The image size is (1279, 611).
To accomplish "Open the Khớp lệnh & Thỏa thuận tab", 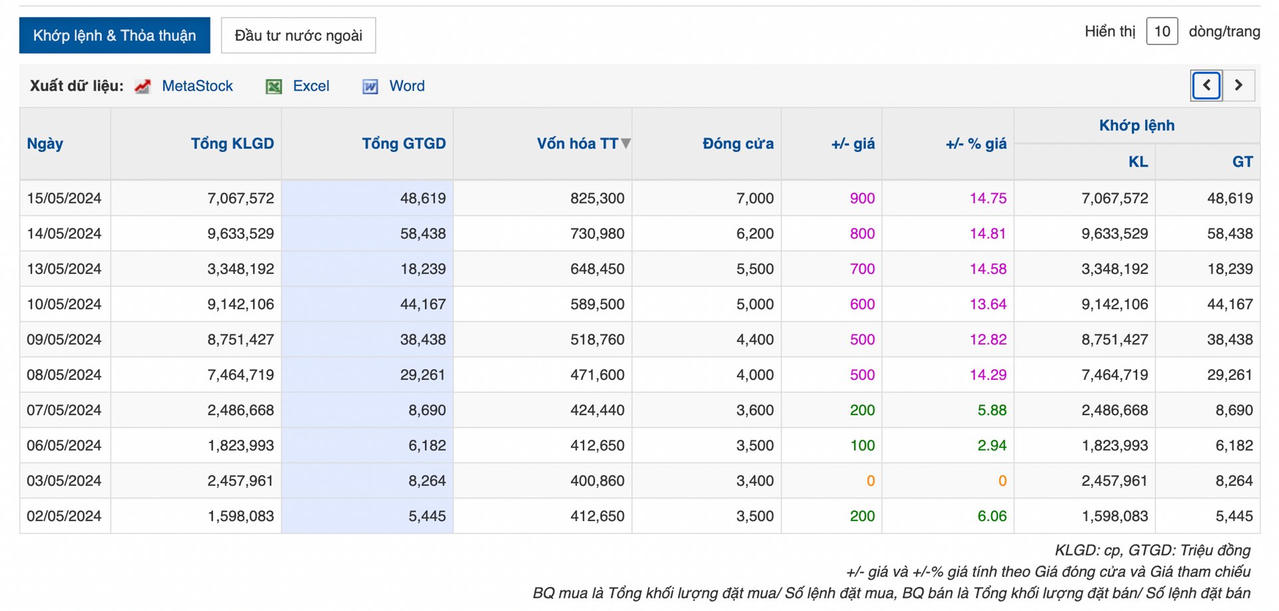I will 114,36.
